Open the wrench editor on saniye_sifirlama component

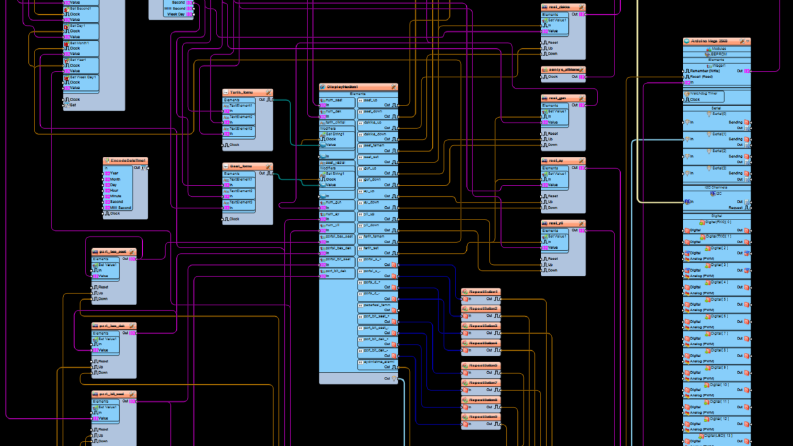582,70
